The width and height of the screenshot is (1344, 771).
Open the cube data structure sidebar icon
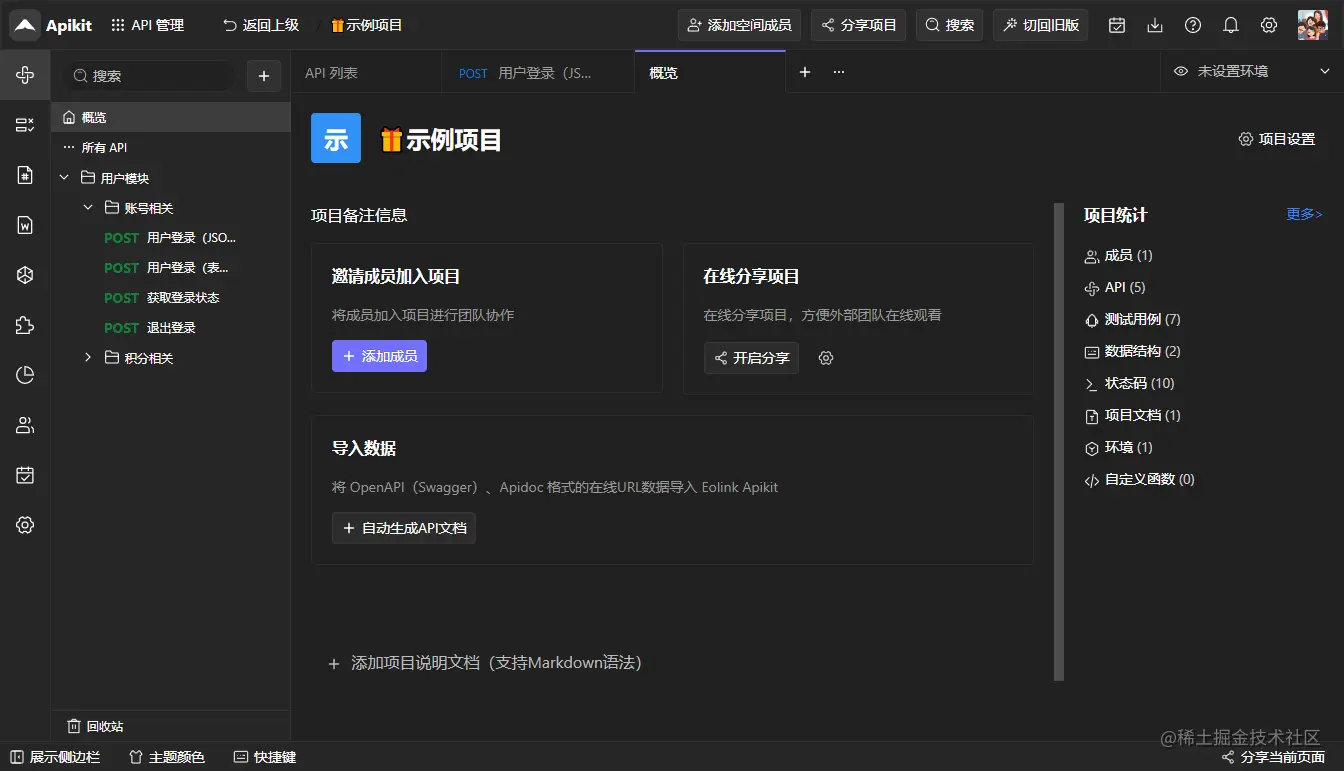pyautogui.click(x=25, y=275)
